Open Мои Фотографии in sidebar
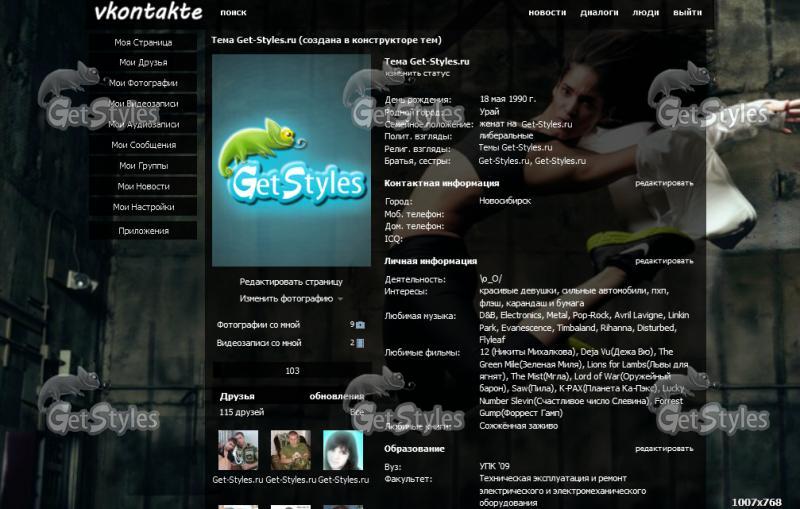This screenshot has height=509, width=800. [143, 83]
